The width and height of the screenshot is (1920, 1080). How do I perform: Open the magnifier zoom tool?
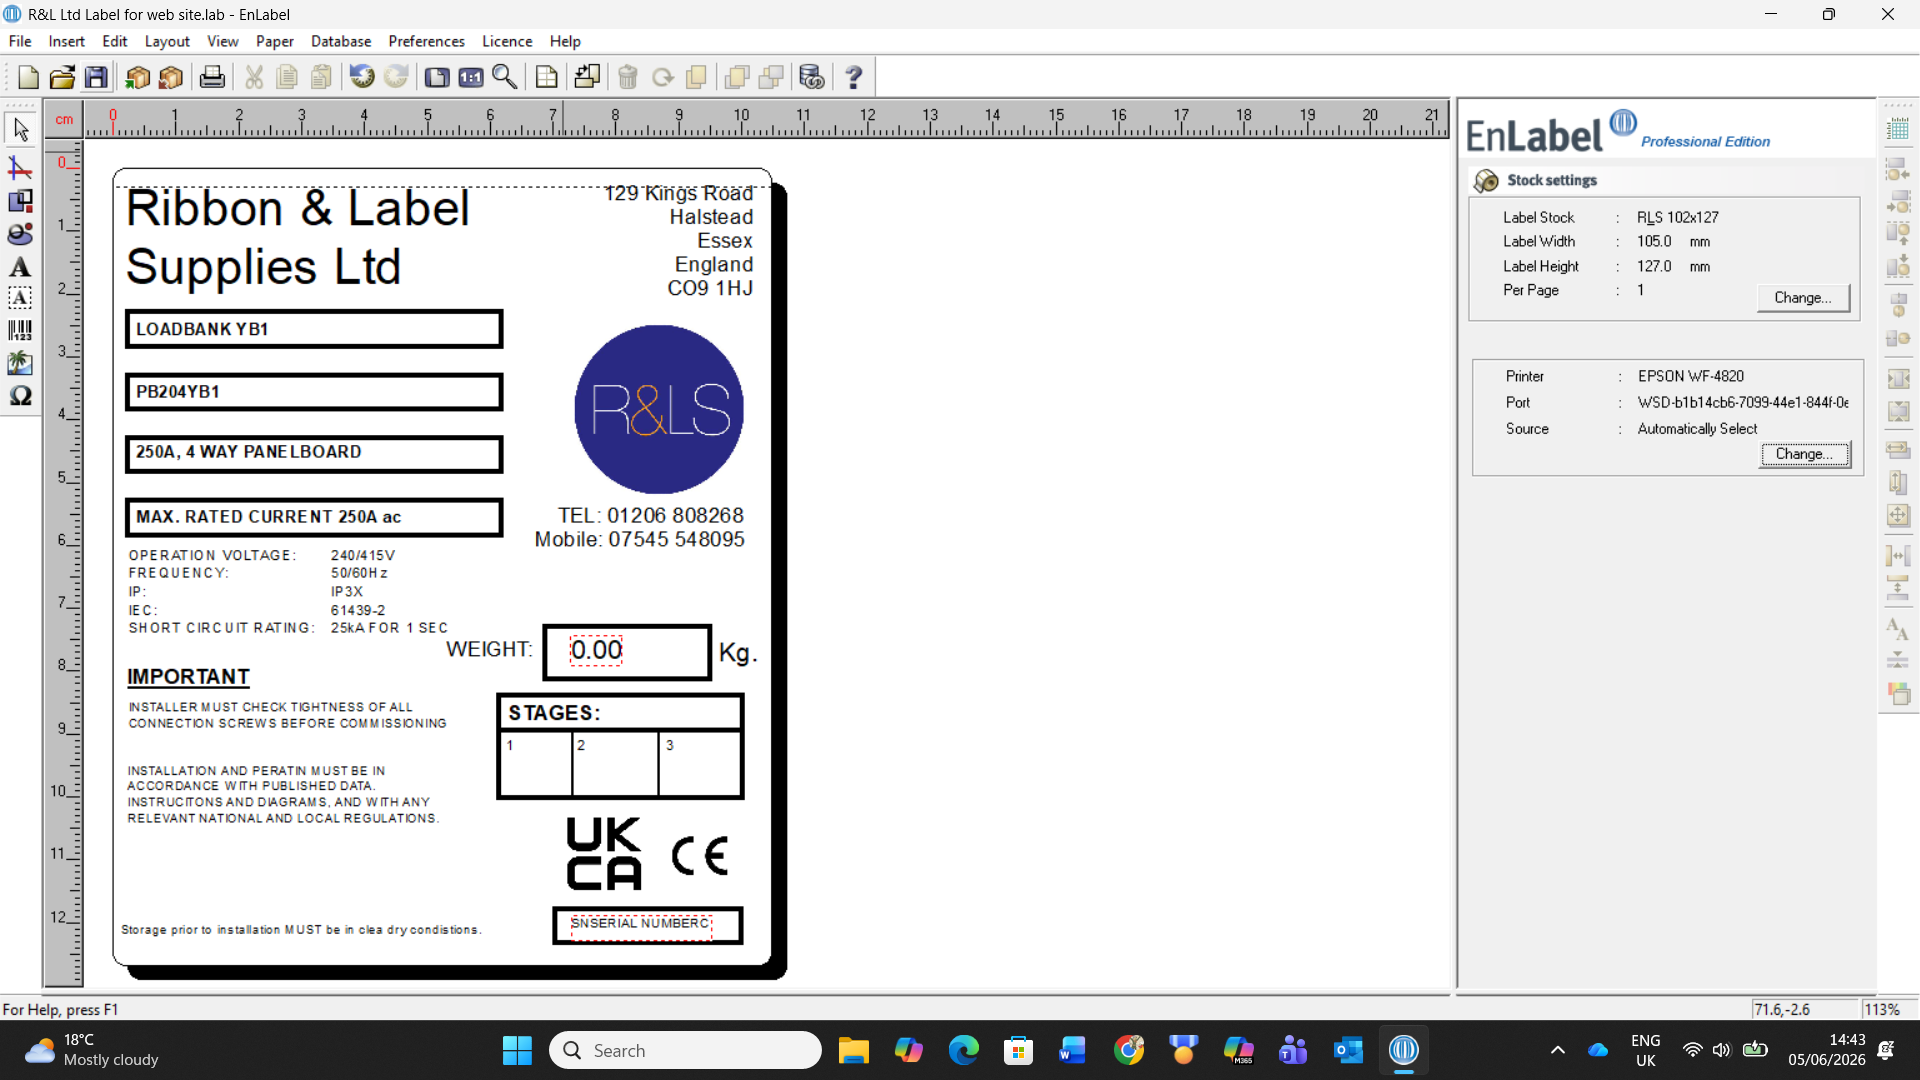pyautogui.click(x=505, y=77)
